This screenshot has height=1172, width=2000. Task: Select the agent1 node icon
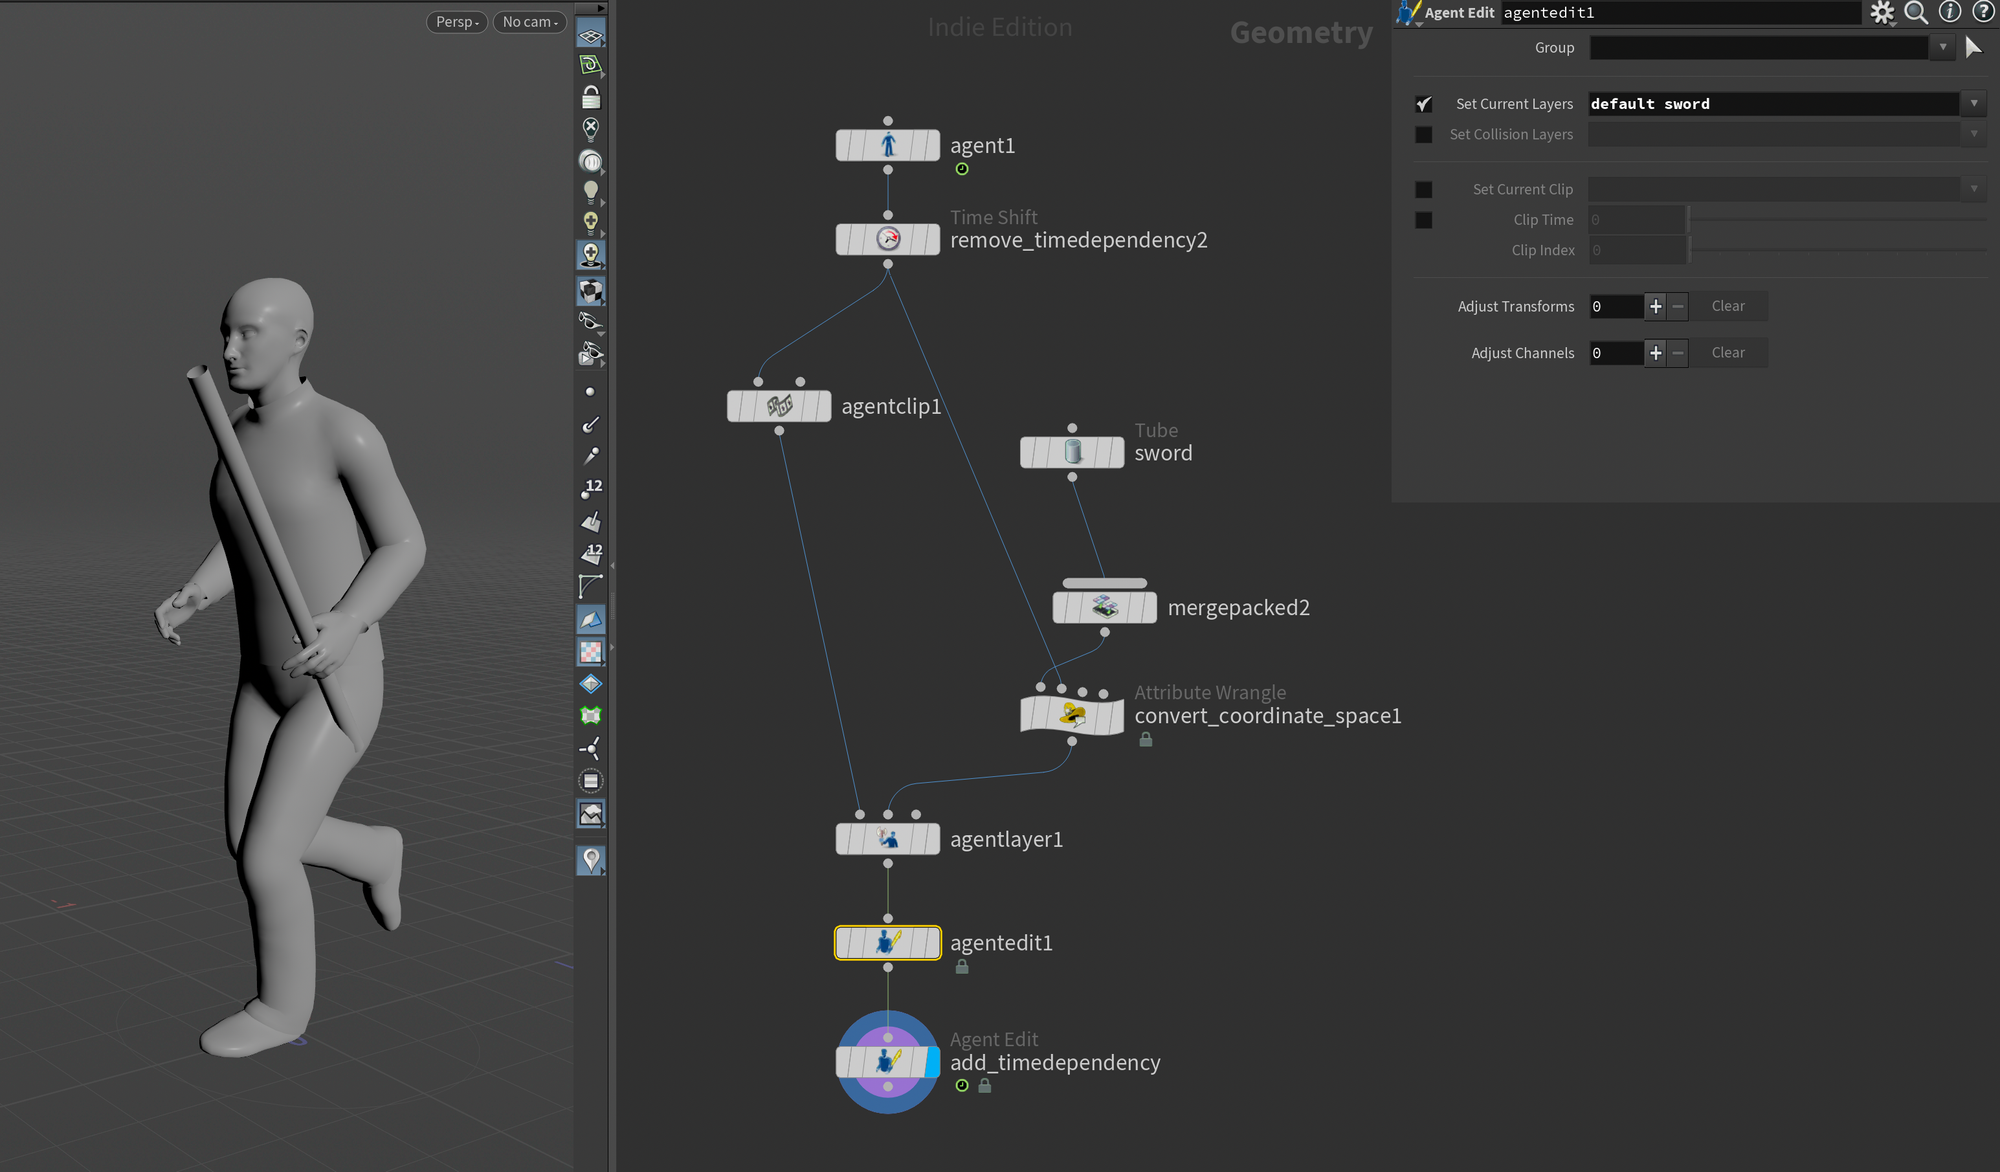tap(888, 144)
